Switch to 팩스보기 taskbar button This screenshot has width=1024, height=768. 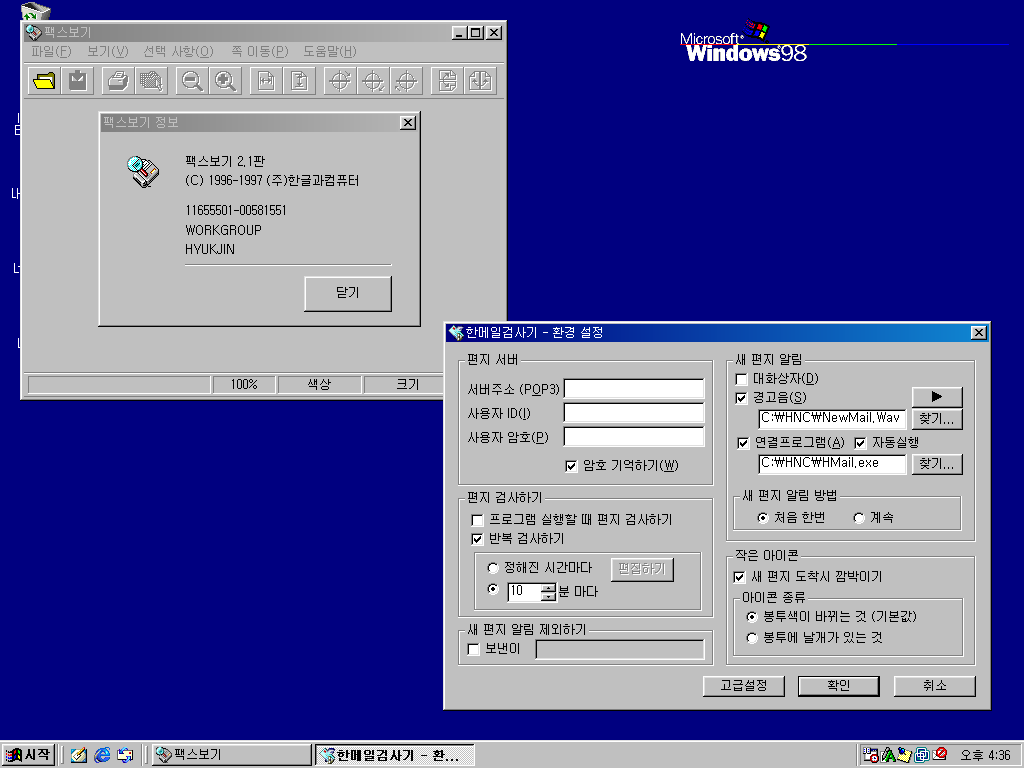point(232,755)
